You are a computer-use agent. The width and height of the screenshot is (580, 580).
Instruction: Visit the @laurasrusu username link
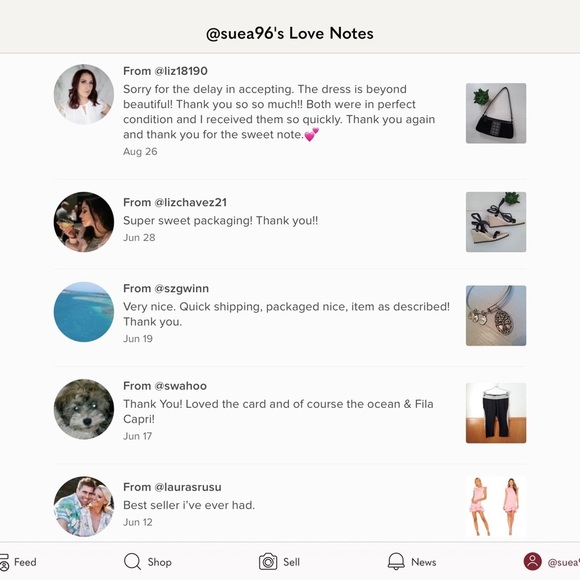click(188, 487)
